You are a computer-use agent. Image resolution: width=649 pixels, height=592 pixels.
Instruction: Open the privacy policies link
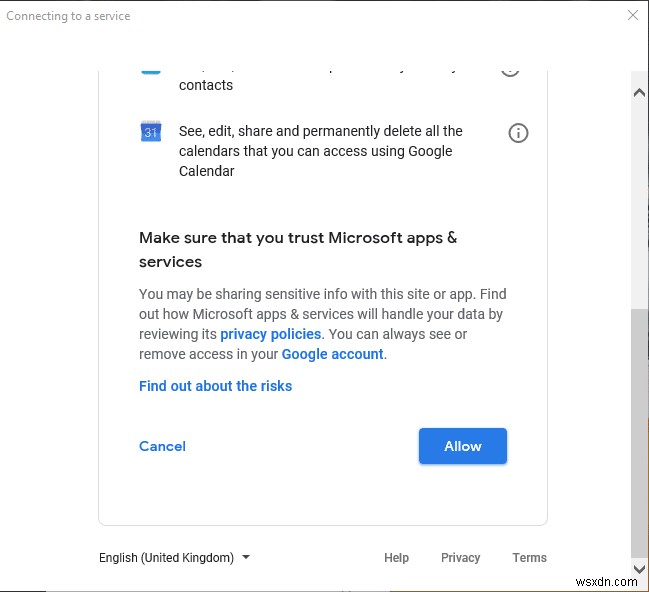tap(271, 334)
